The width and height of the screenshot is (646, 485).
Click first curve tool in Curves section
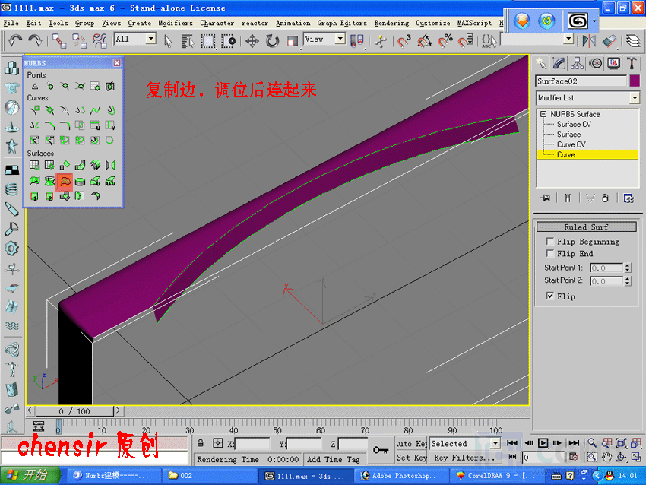[35, 110]
